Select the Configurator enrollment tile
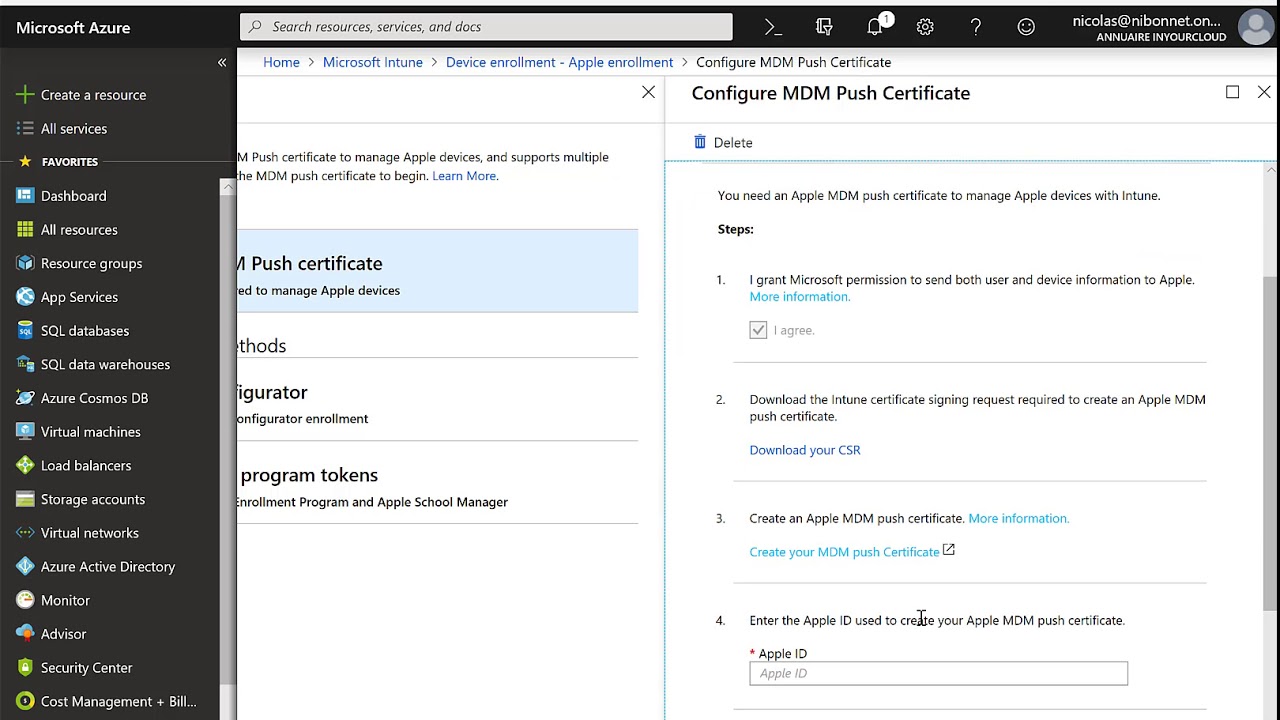Image resolution: width=1280 pixels, height=720 pixels. [x=438, y=400]
